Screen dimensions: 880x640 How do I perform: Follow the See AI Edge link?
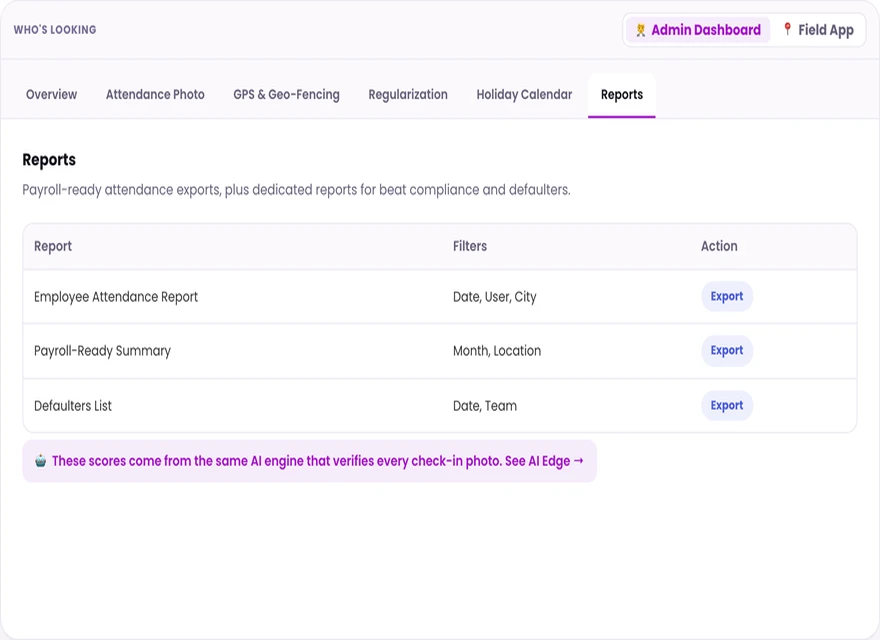tap(544, 461)
